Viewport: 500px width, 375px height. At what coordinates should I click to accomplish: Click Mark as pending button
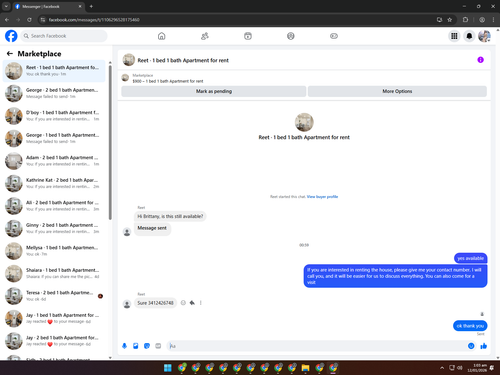click(214, 91)
